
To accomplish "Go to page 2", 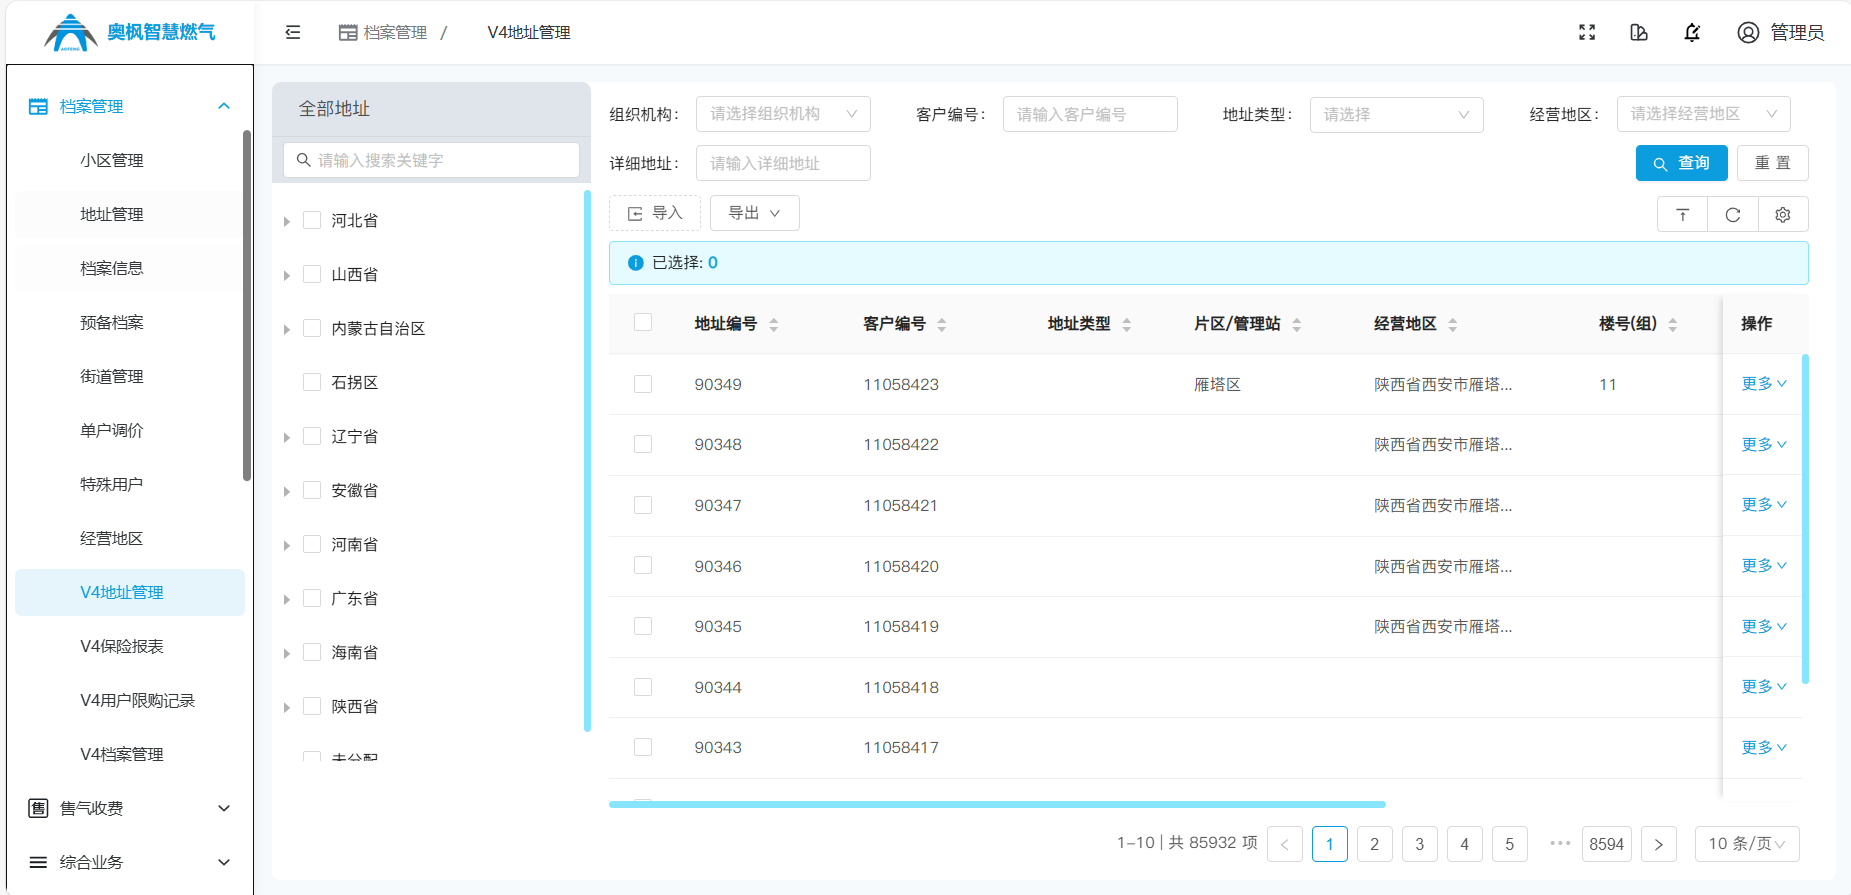I will [1375, 844].
